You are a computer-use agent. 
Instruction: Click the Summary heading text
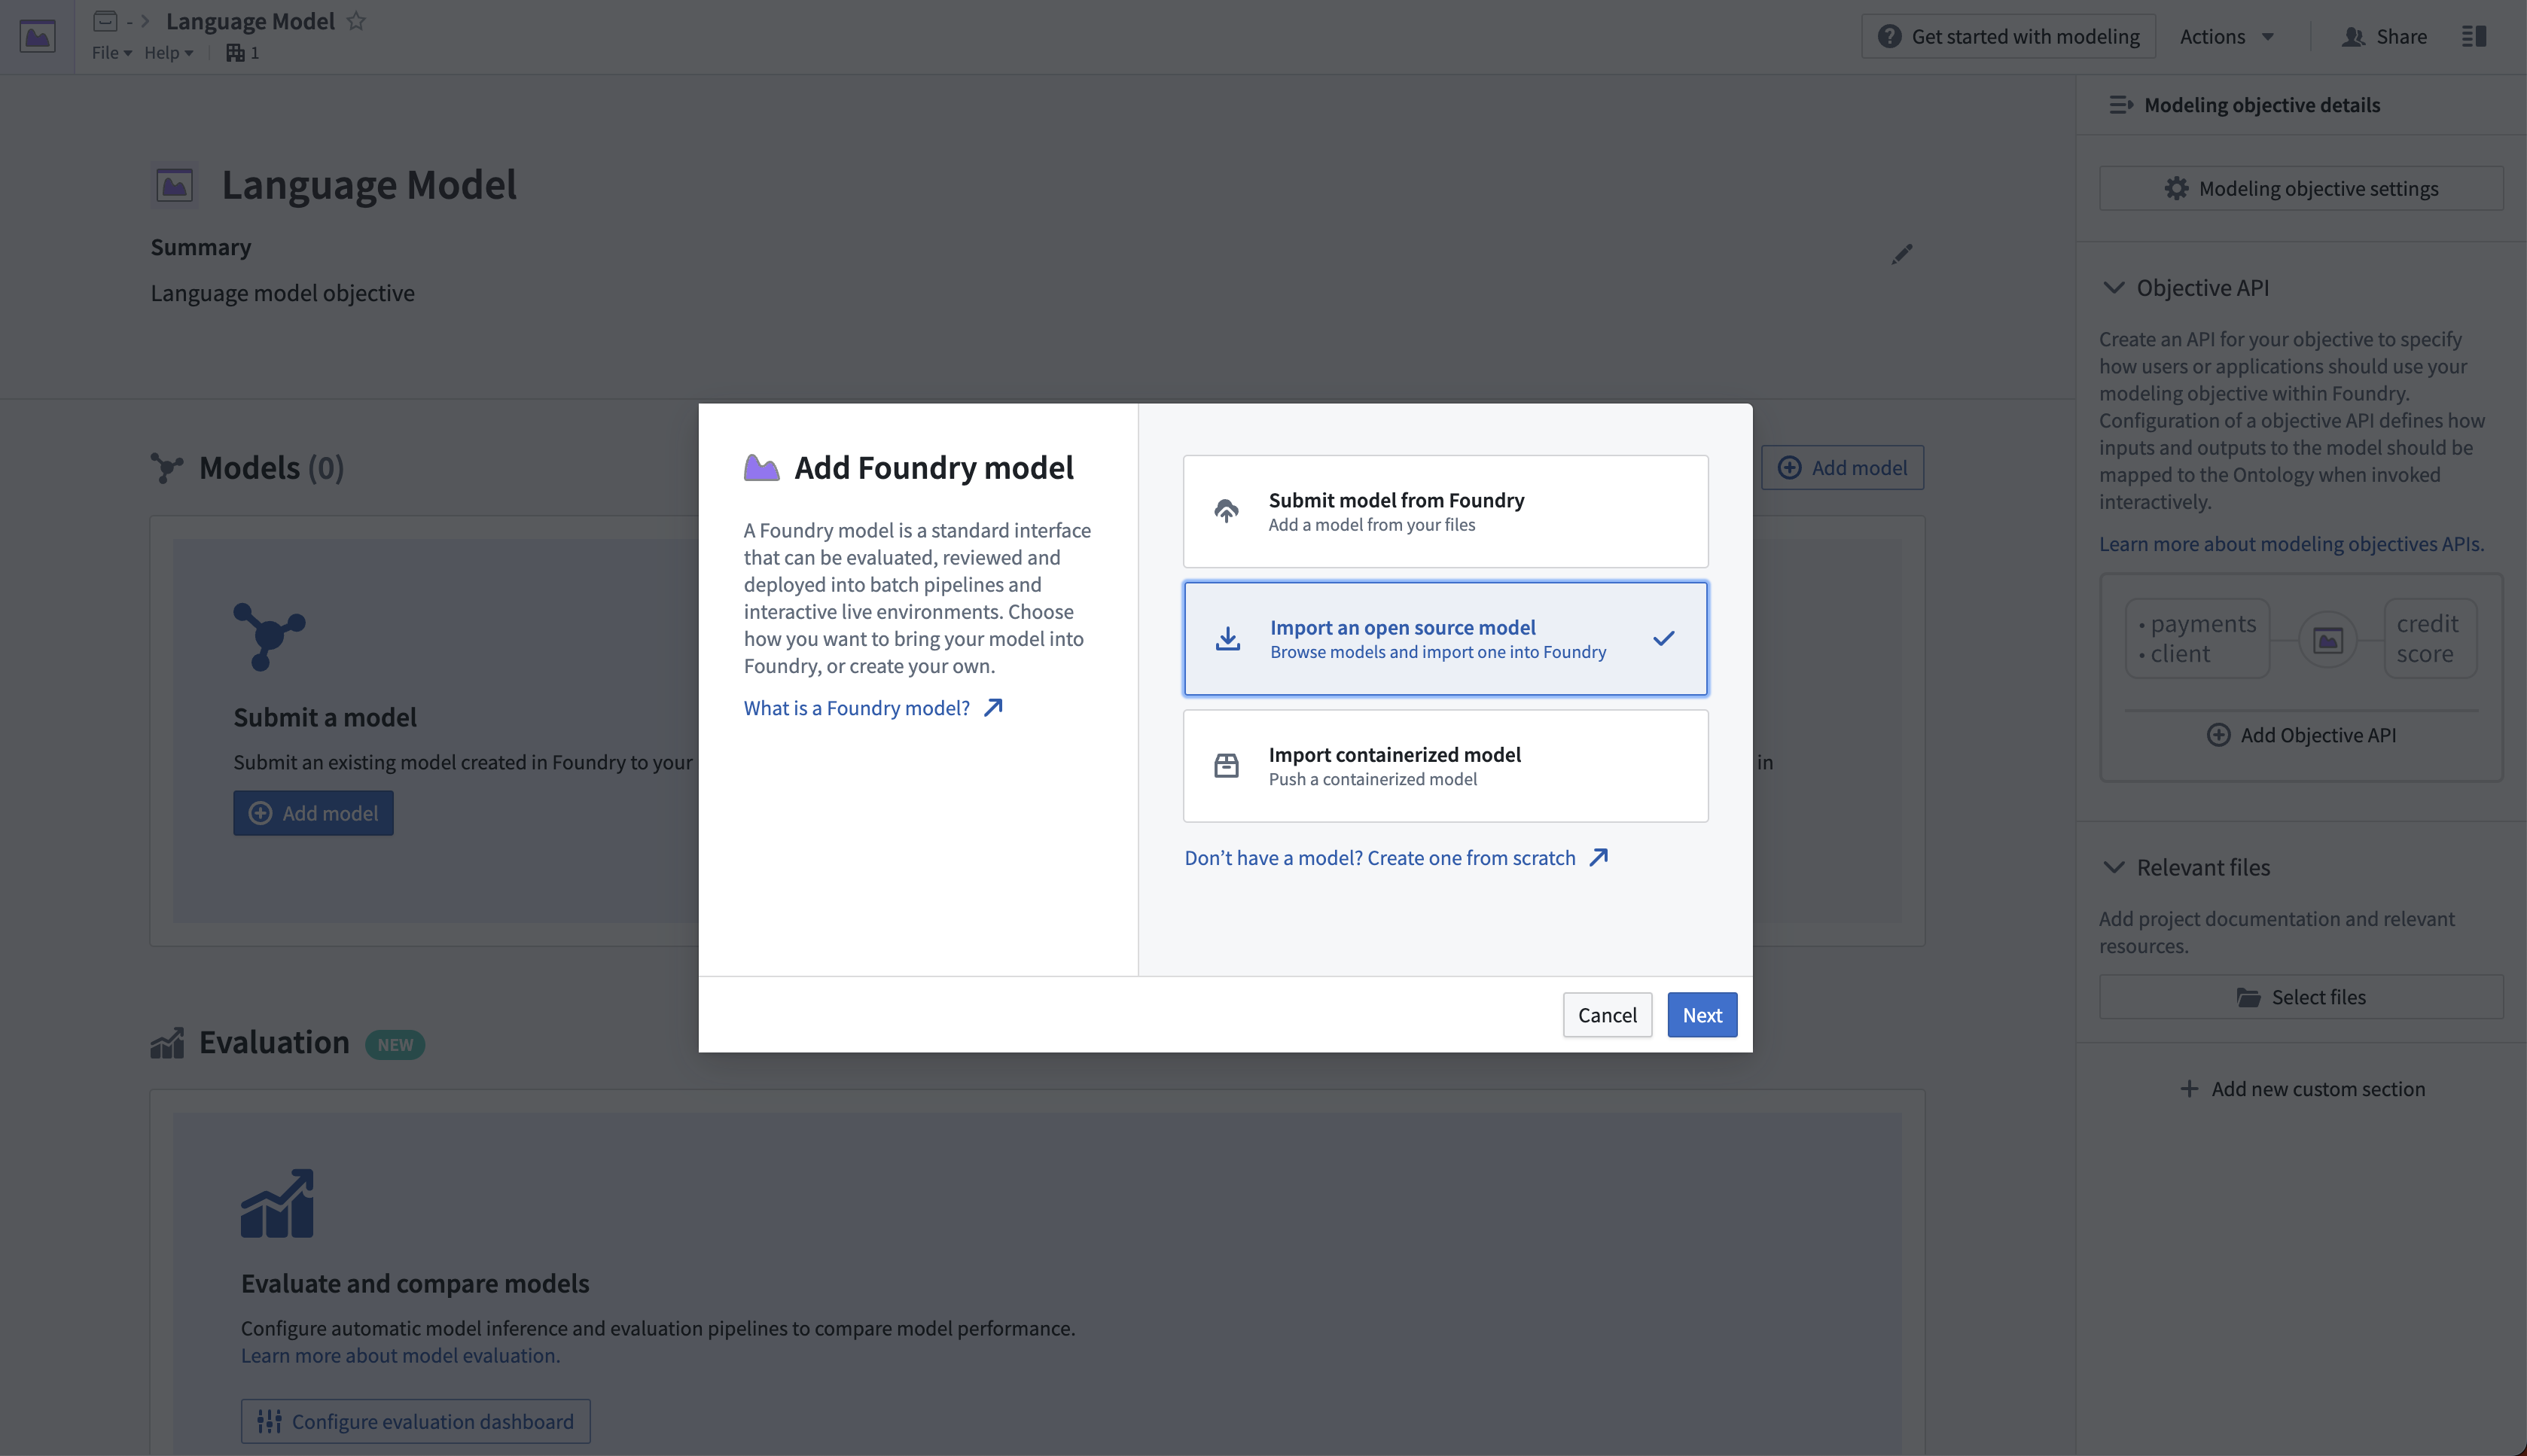pos(201,247)
